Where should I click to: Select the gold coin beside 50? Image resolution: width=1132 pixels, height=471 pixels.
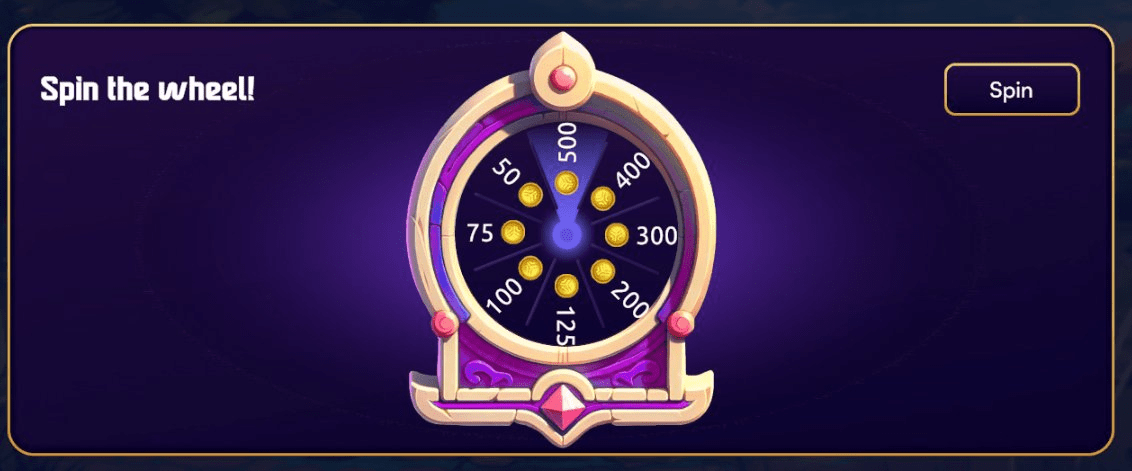(531, 194)
